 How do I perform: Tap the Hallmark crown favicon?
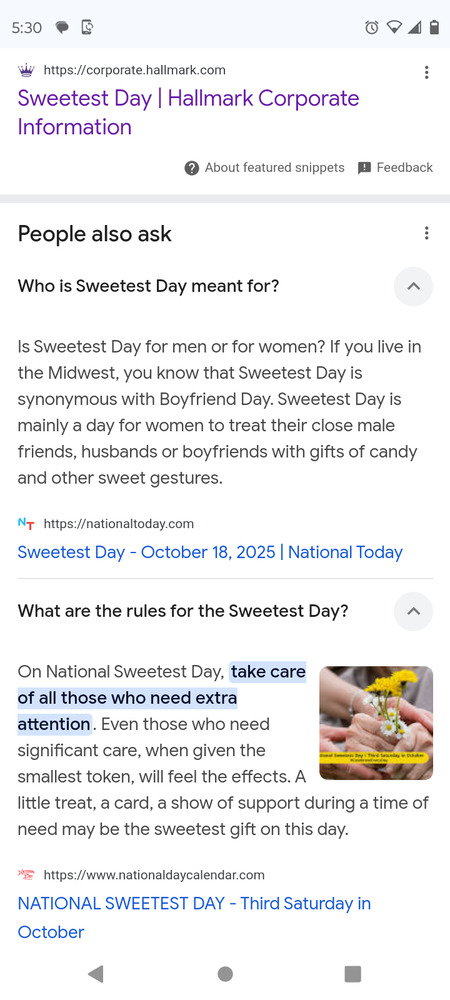(x=26, y=70)
